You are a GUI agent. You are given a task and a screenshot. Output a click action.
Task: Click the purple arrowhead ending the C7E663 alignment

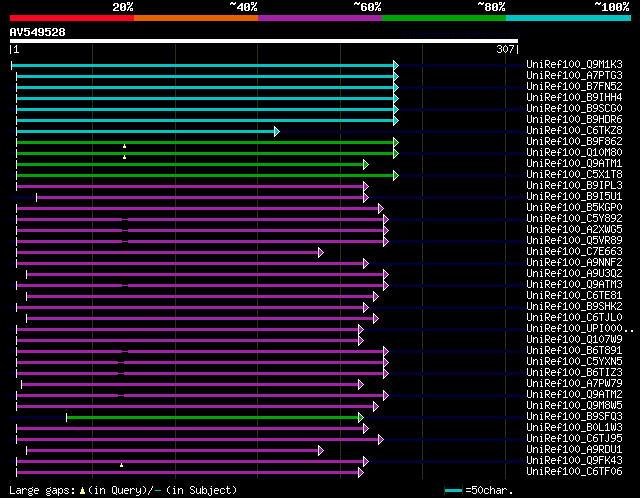pyautogui.click(x=321, y=253)
